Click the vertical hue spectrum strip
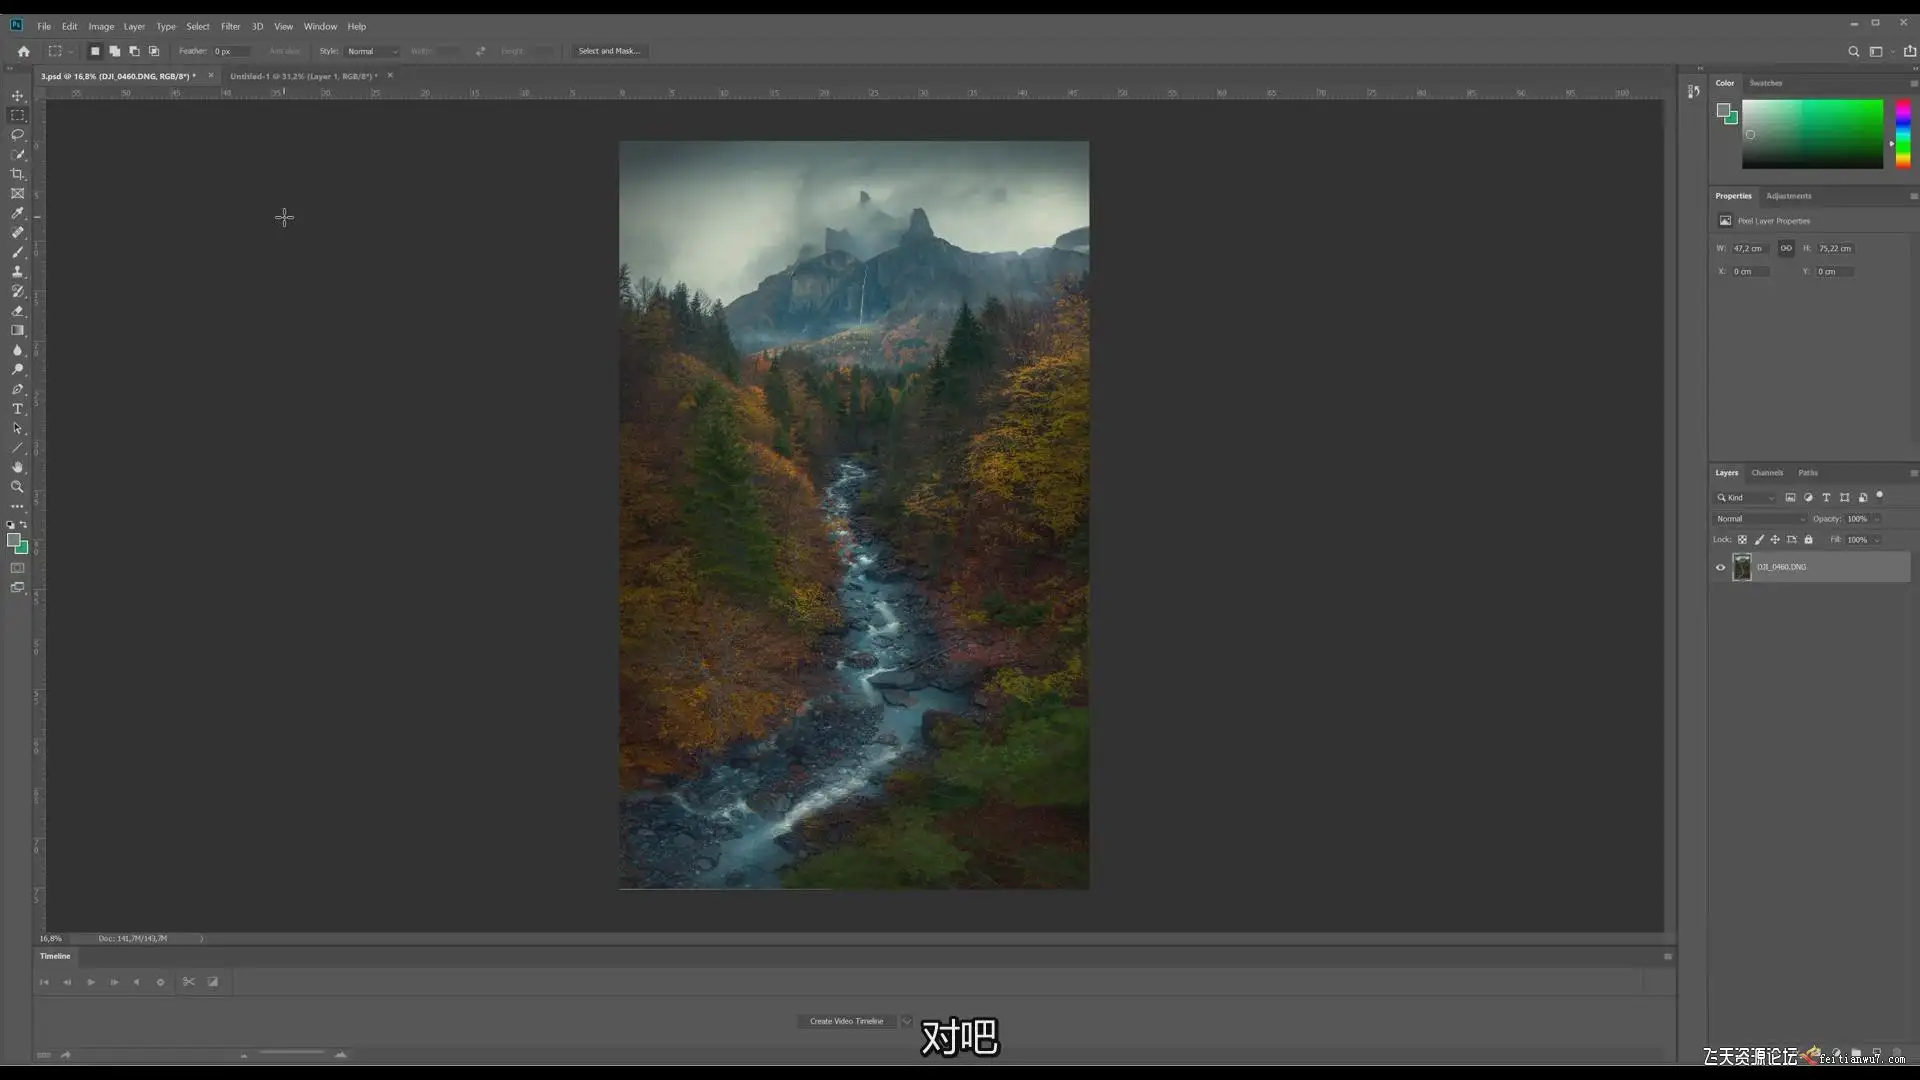Screen dimensions: 1920x1080 1903,133
